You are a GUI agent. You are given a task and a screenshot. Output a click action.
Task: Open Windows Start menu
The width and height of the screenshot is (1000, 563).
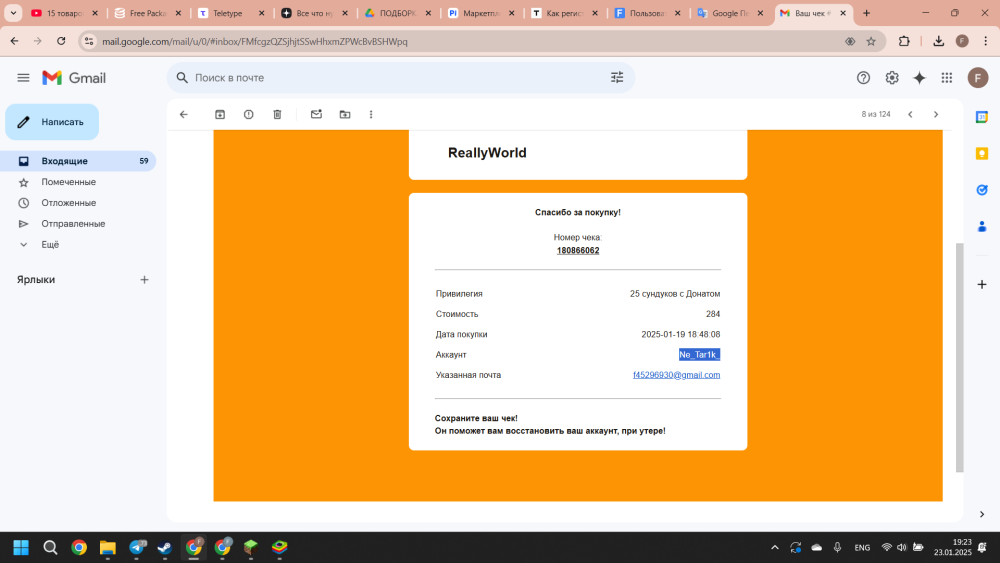tap(21, 547)
